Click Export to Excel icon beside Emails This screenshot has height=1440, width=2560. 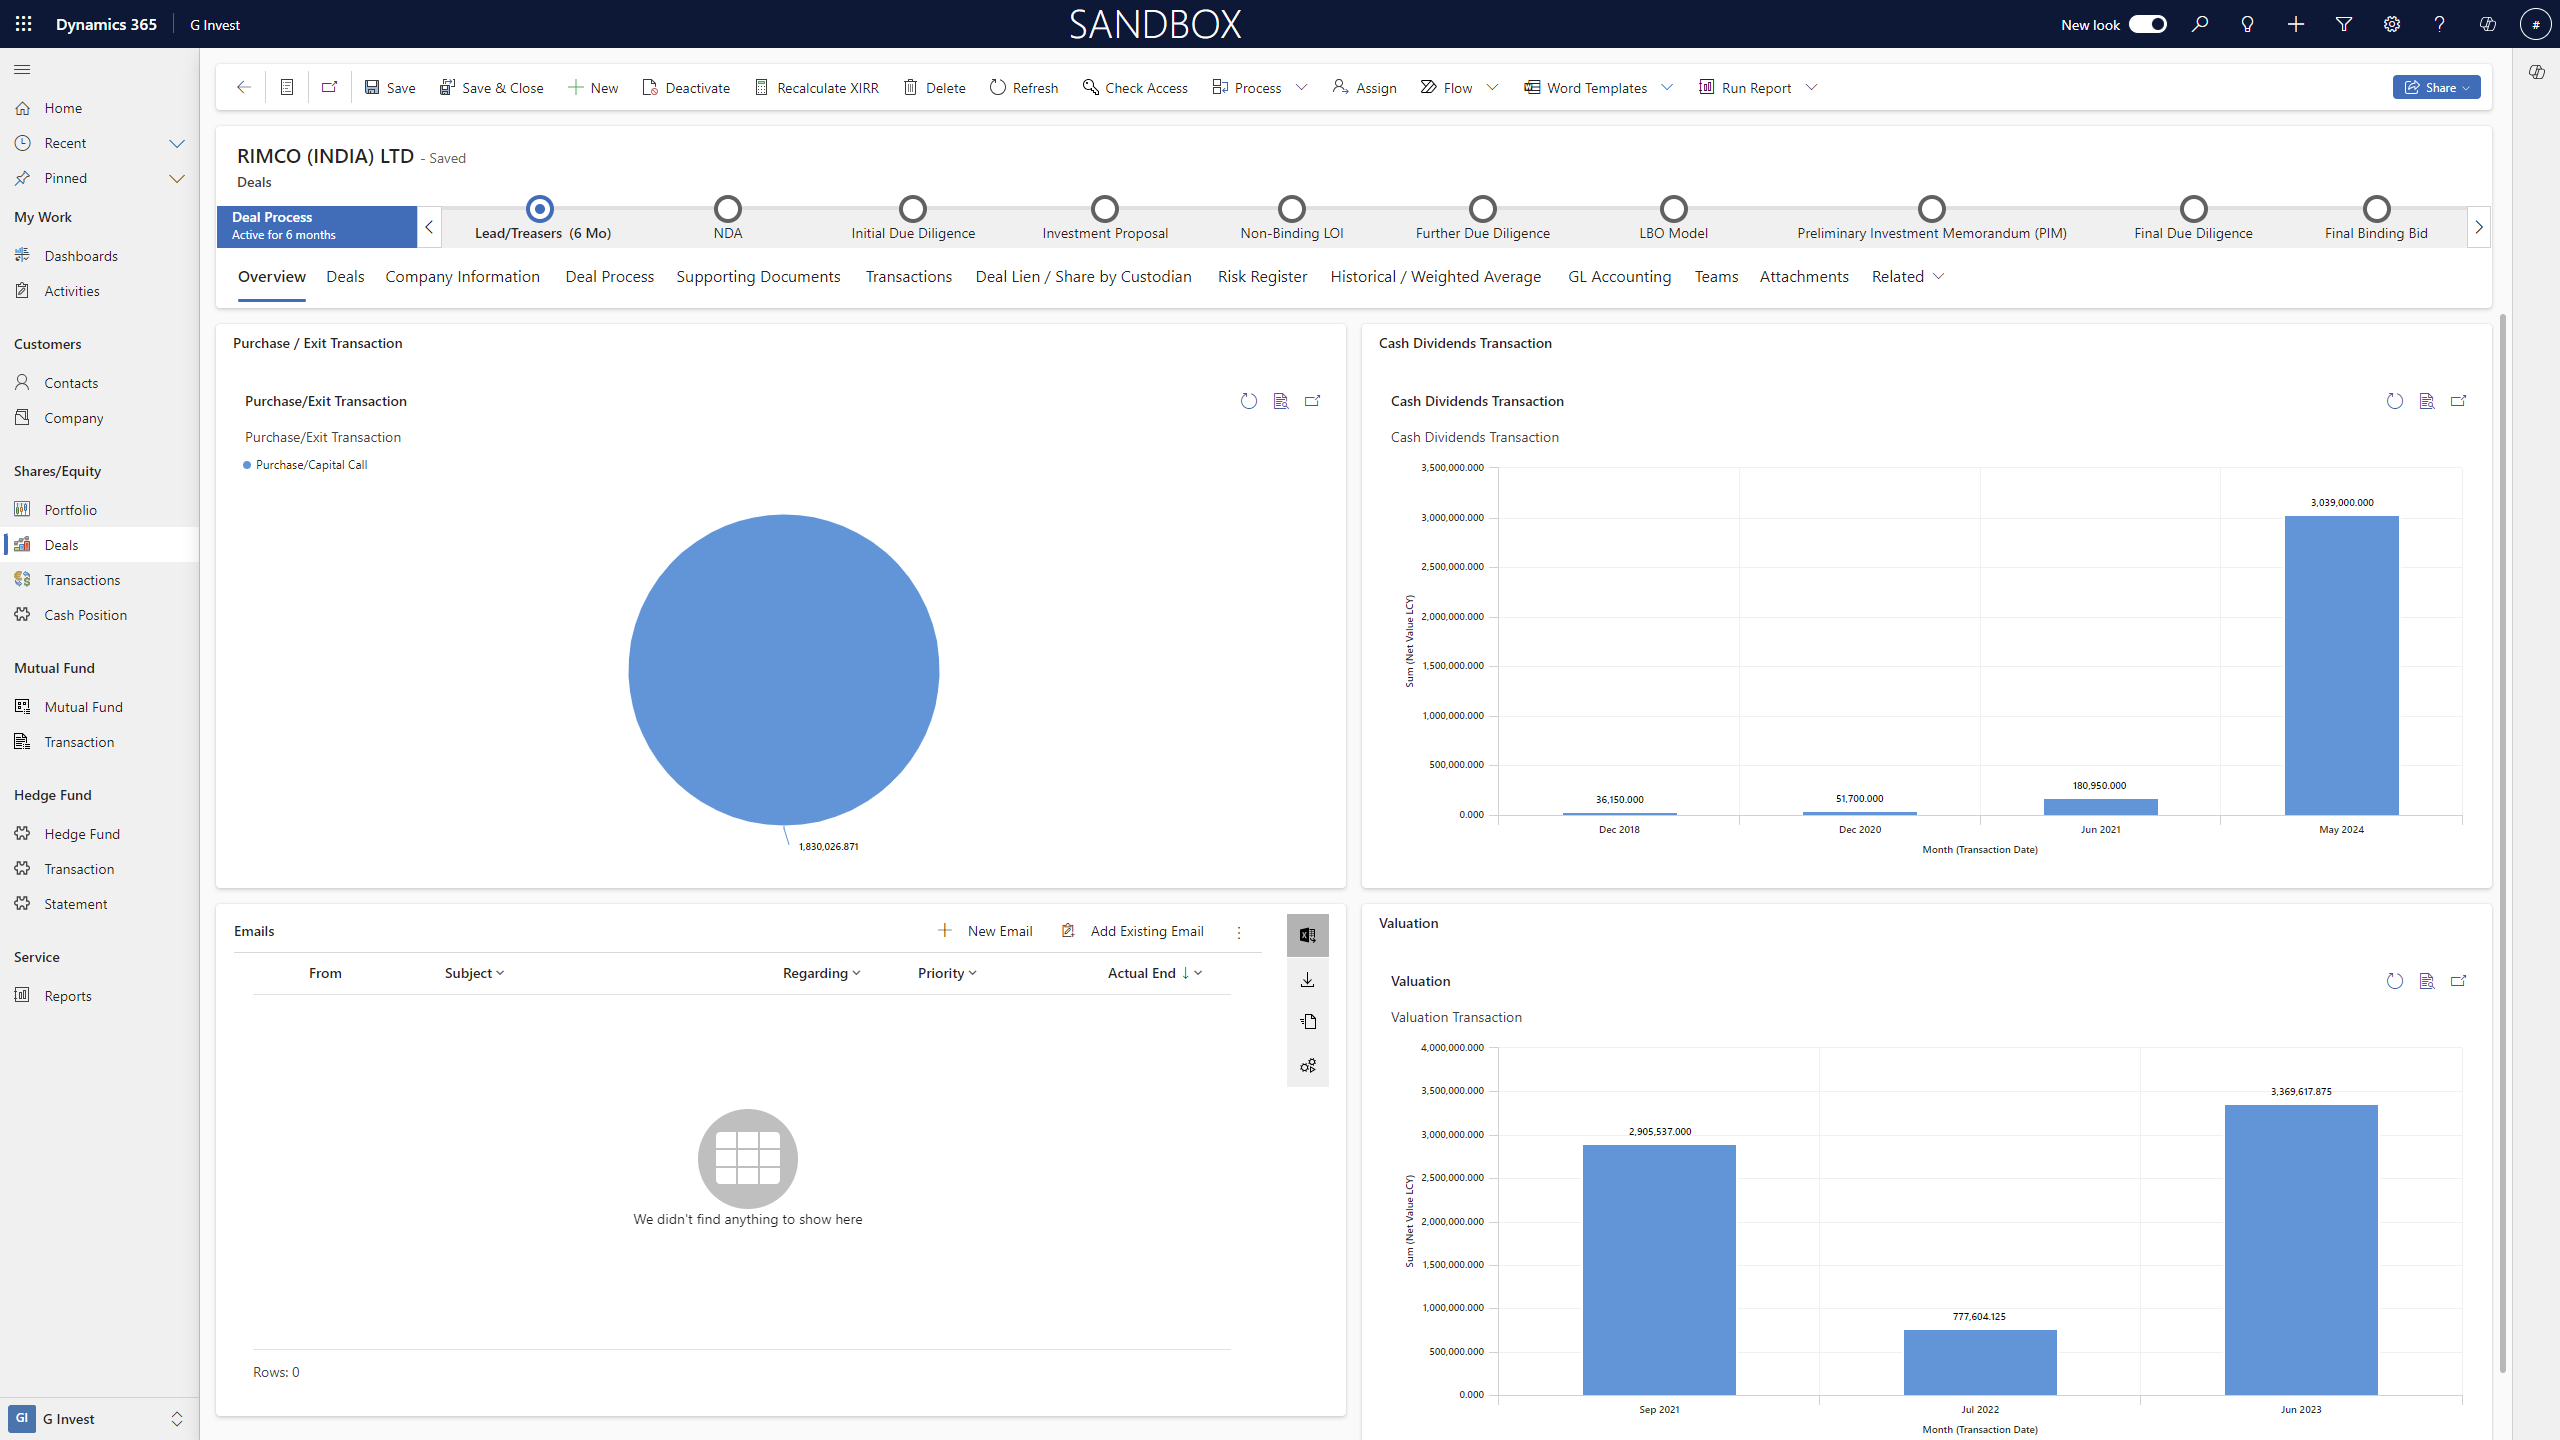pos(1307,935)
